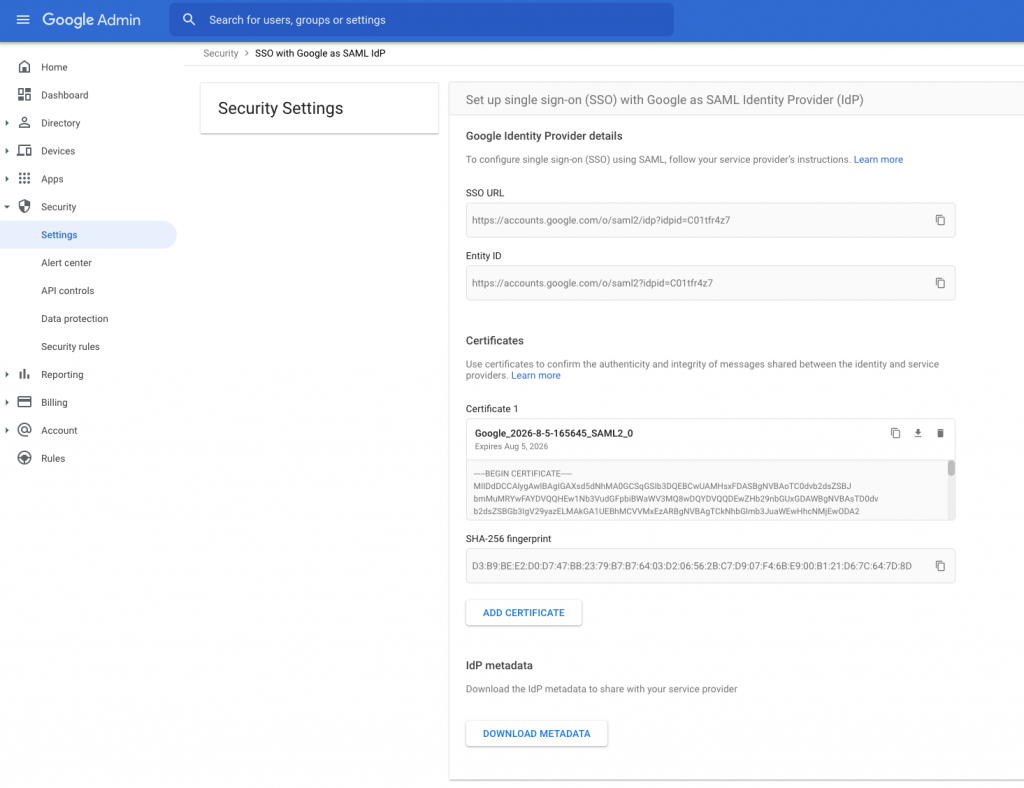Copy the SHA-256 fingerprint
Image resolution: width=1024 pixels, height=788 pixels.
pyautogui.click(x=939, y=565)
